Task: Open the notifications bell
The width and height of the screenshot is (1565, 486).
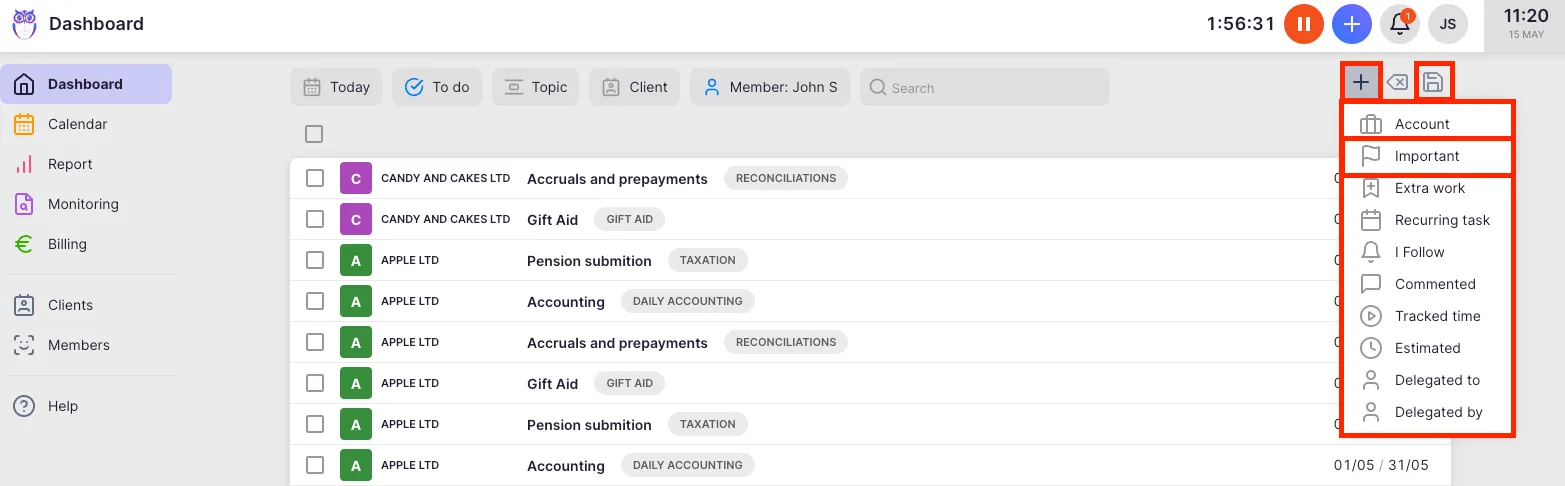Action: (1399, 24)
